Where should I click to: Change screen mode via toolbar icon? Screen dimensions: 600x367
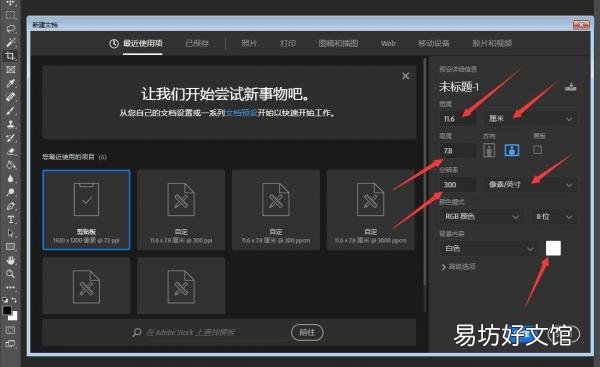point(10,344)
